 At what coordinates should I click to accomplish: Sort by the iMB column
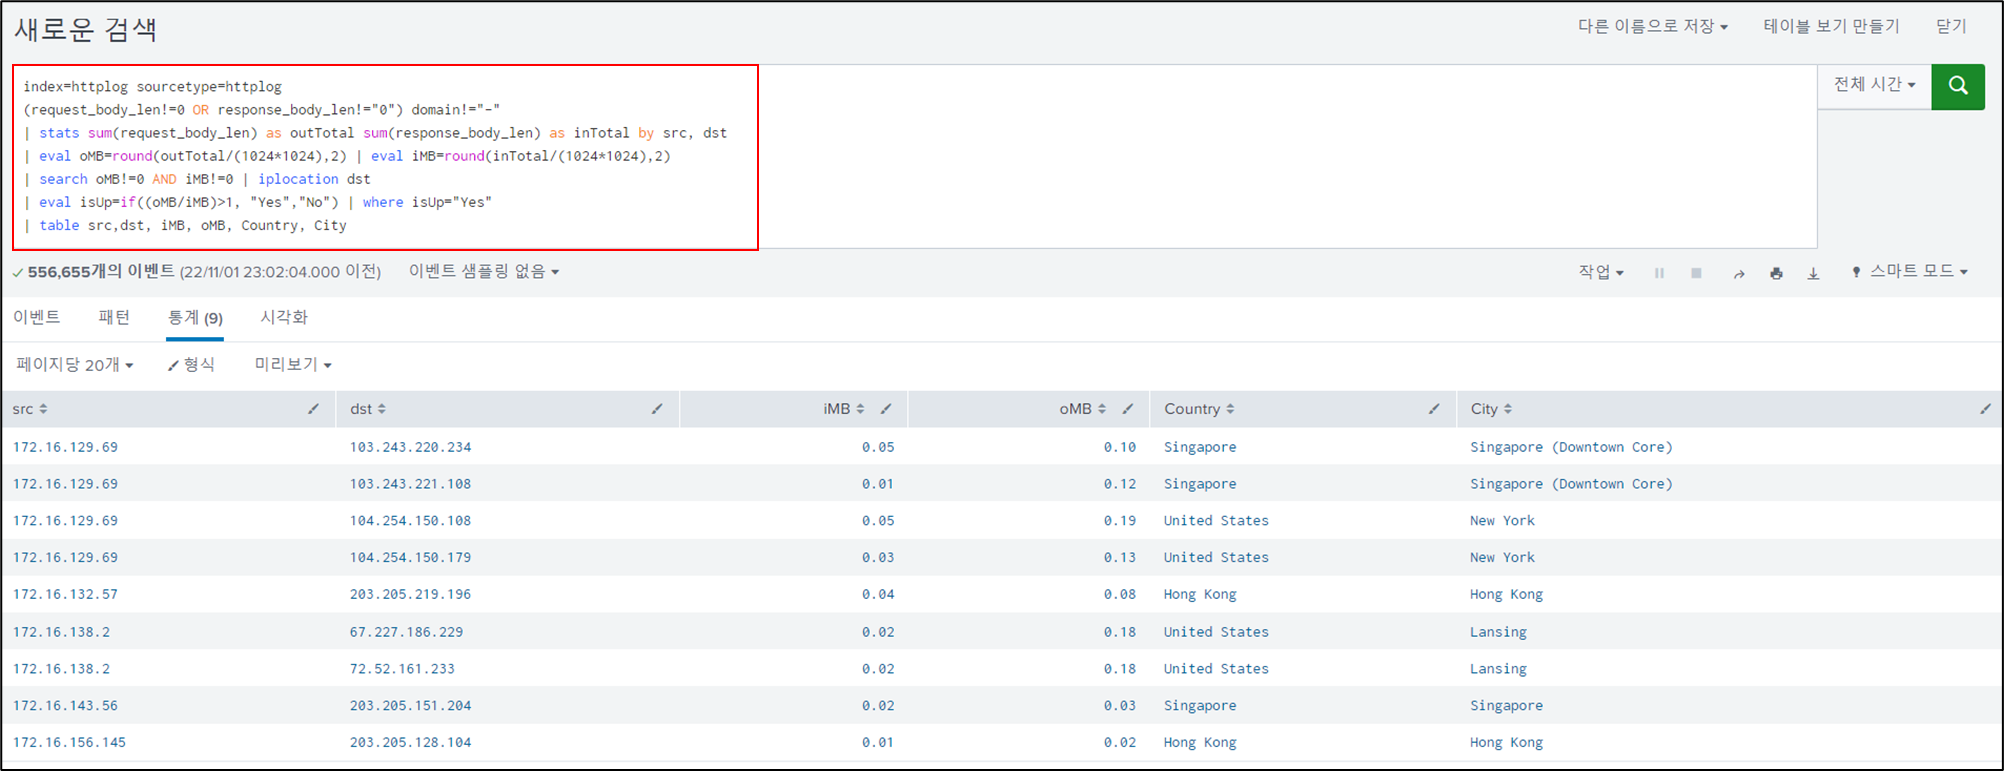click(844, 409)
